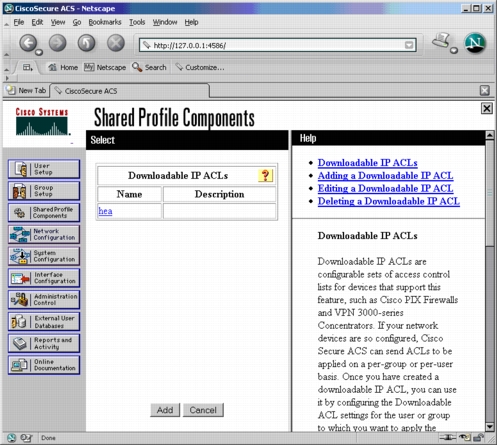Open Shared Profile Components in sidebar

44,213
